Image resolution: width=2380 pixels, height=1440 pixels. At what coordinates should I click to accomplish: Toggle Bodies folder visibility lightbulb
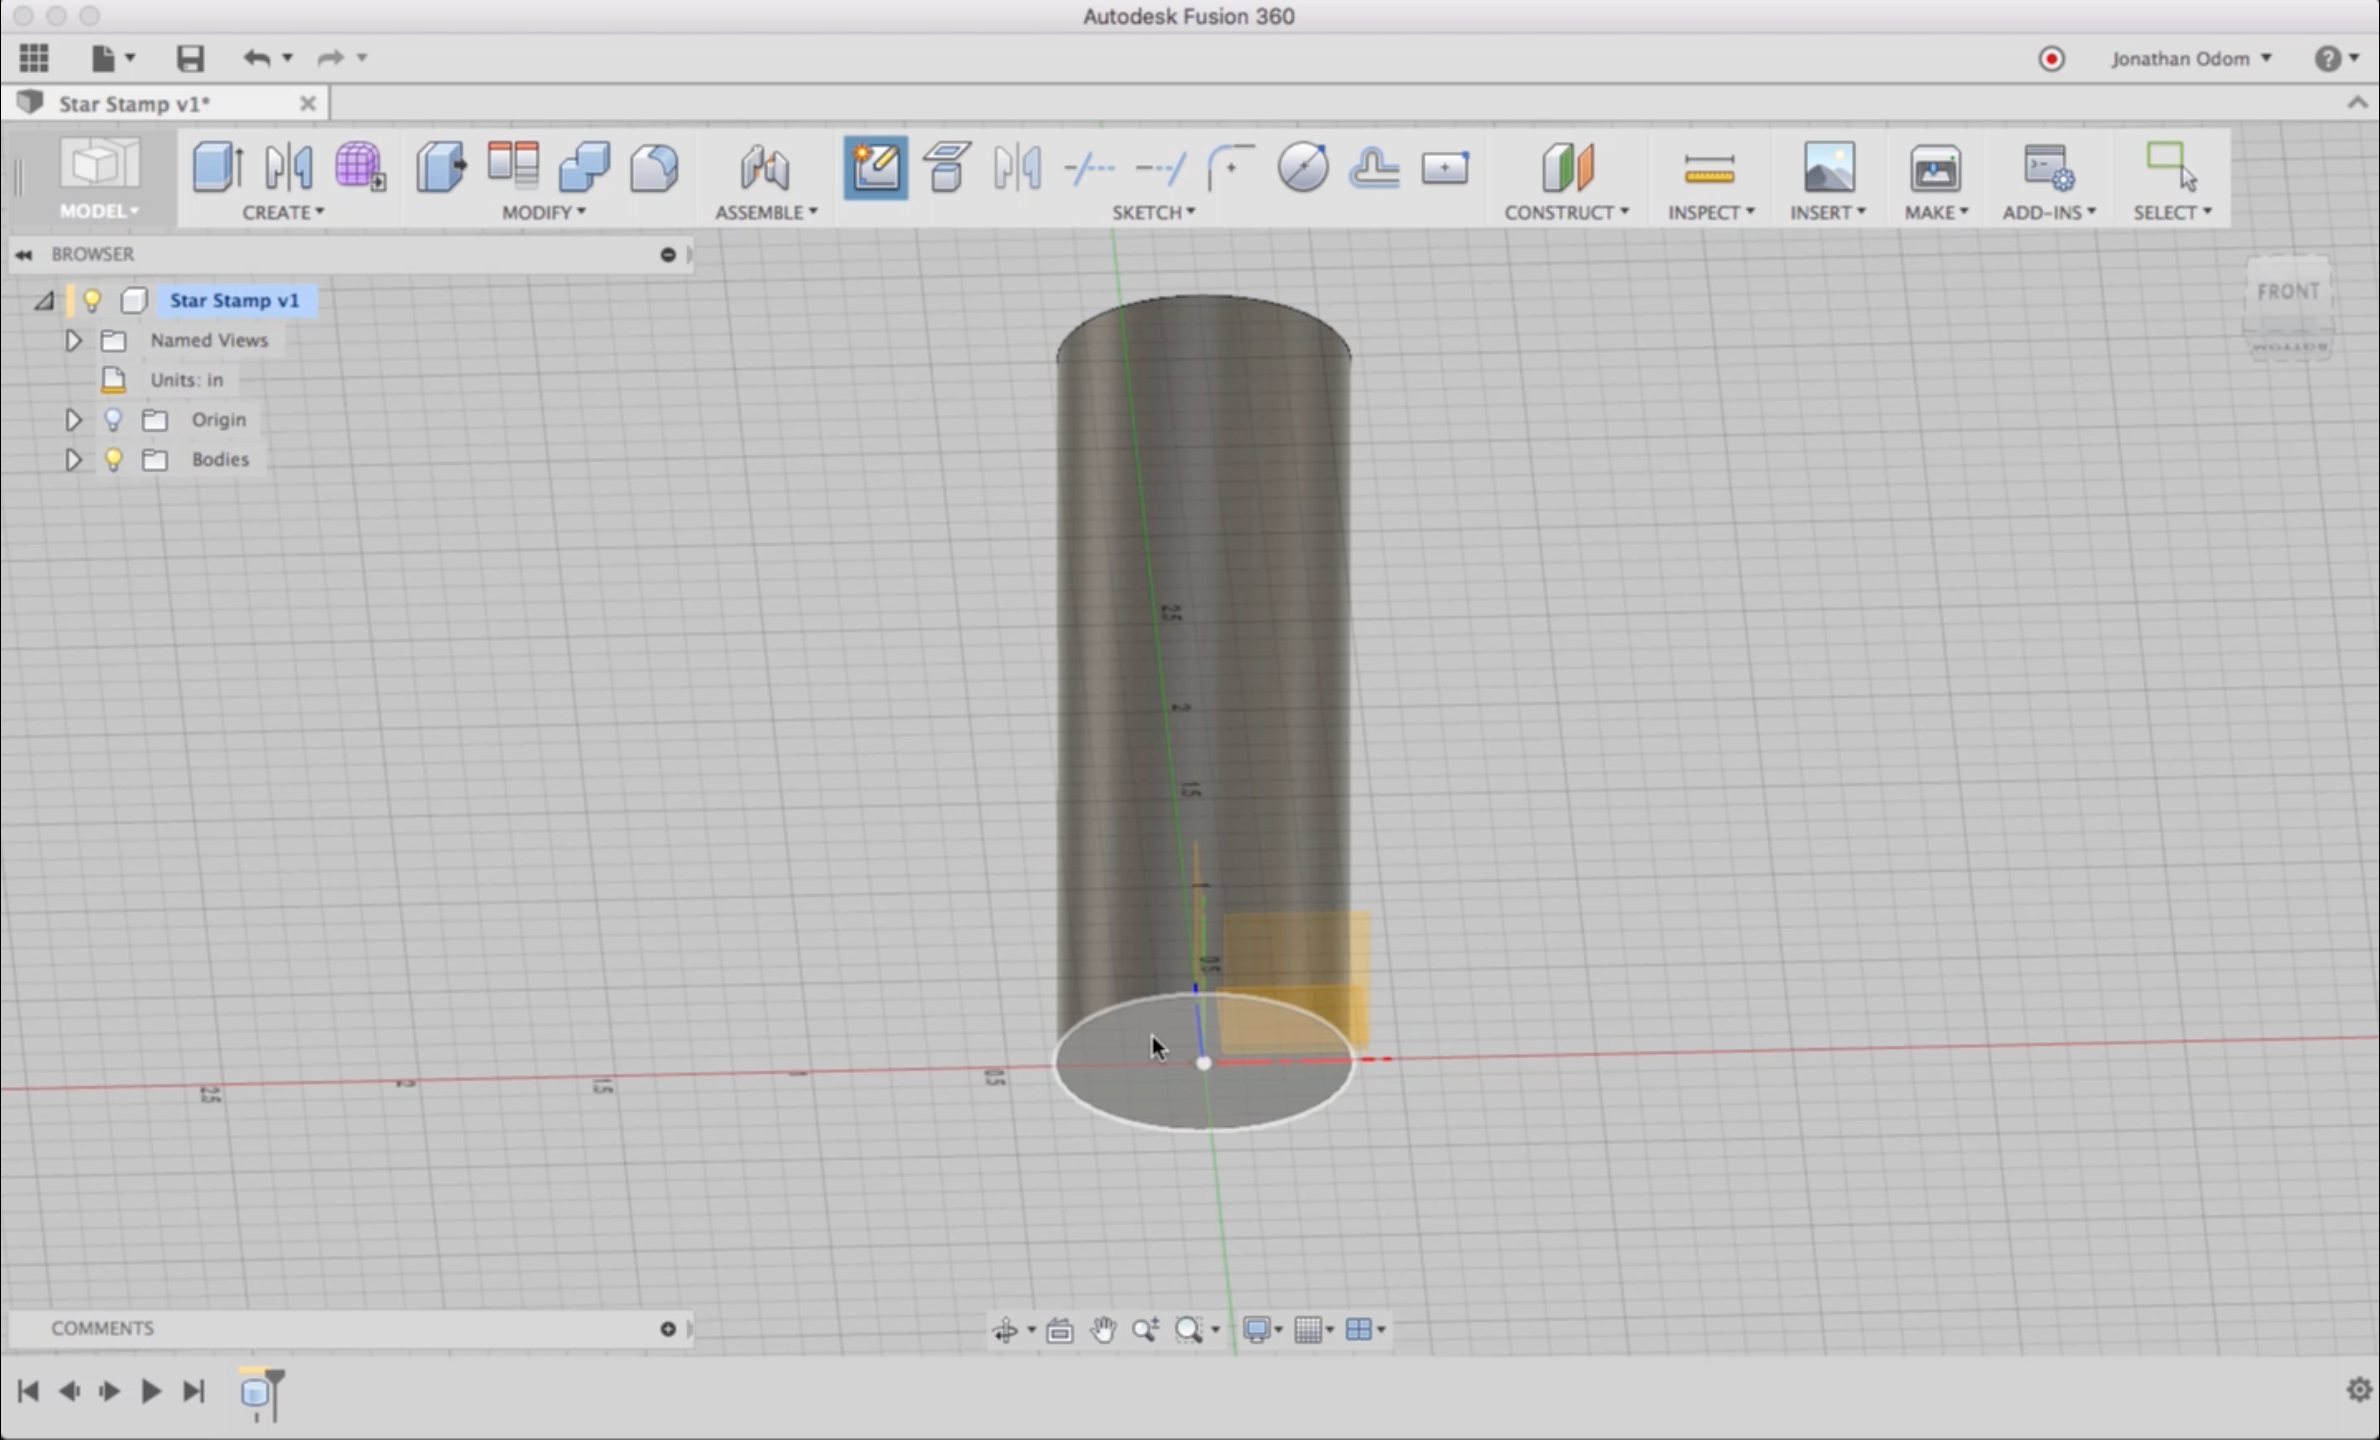coord(113,459)
